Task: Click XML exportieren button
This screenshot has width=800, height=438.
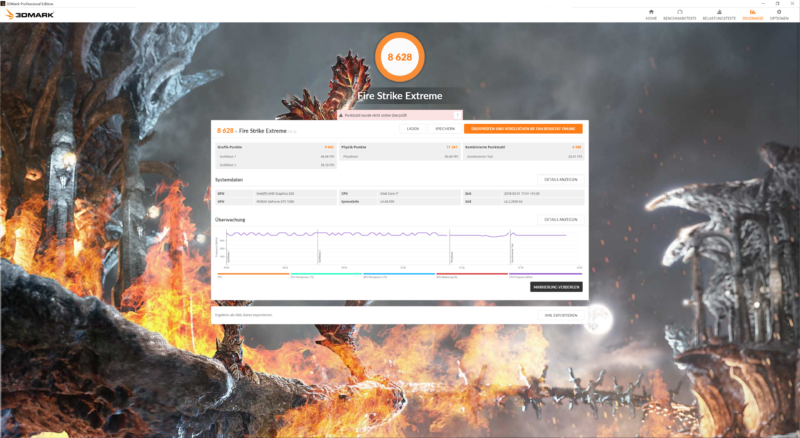Action: click(x=561, y=315)
